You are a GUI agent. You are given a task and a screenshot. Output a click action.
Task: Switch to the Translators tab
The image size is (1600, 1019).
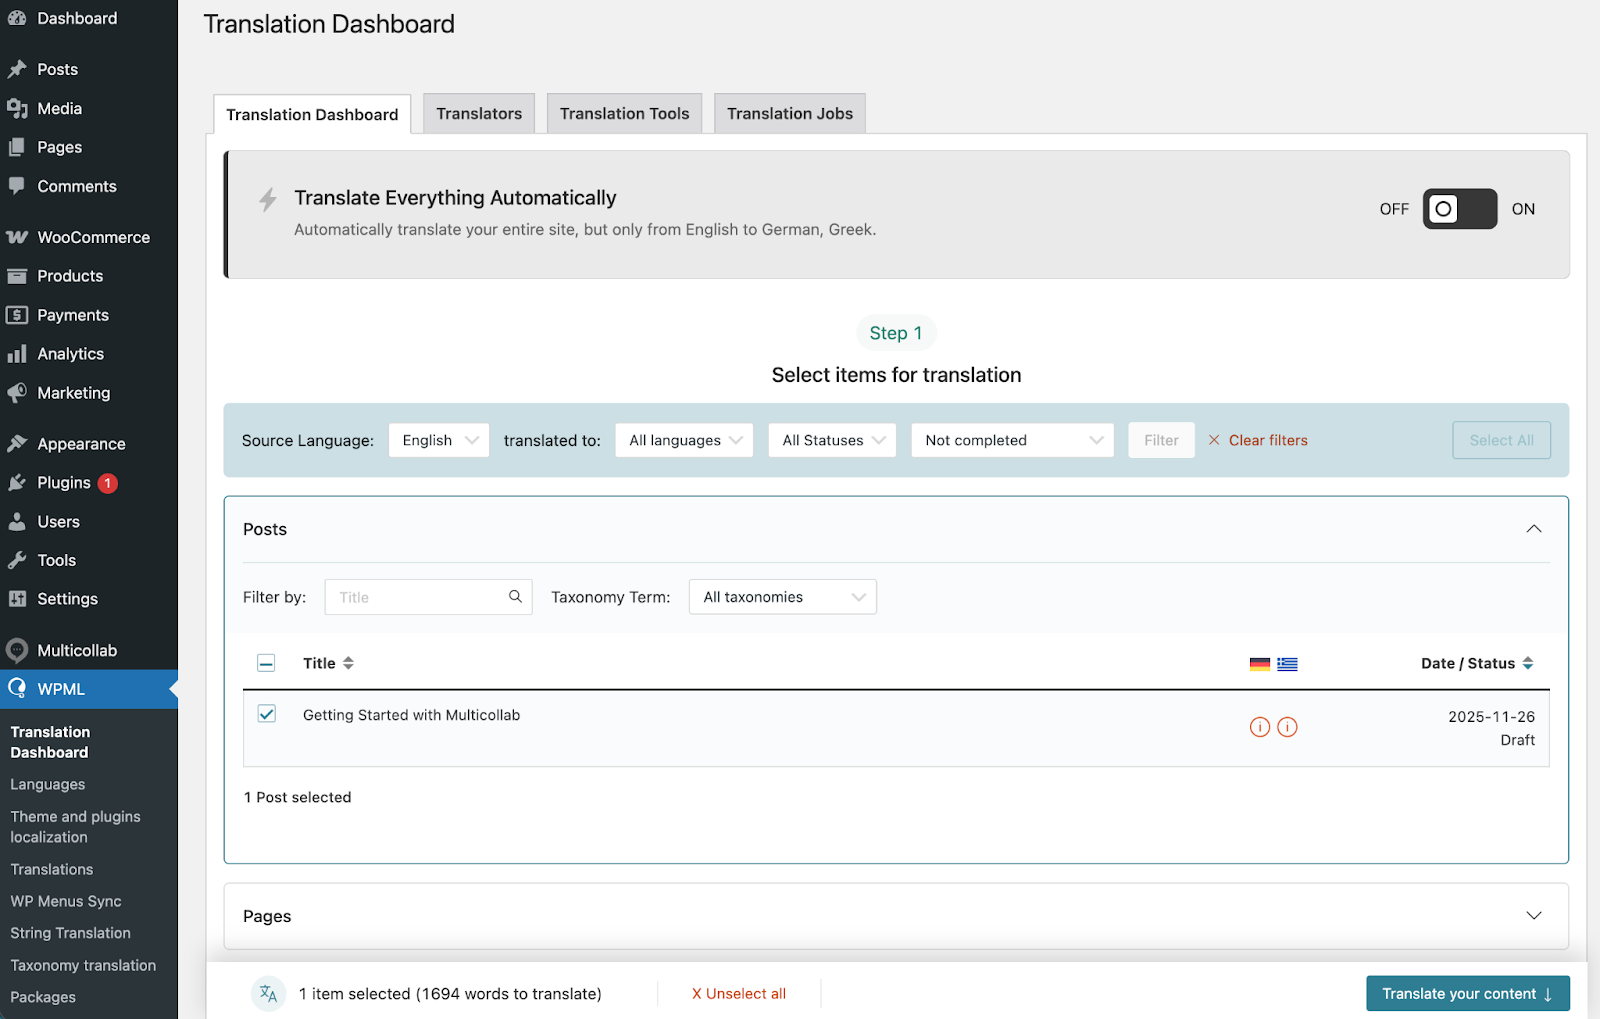point(479,114)
